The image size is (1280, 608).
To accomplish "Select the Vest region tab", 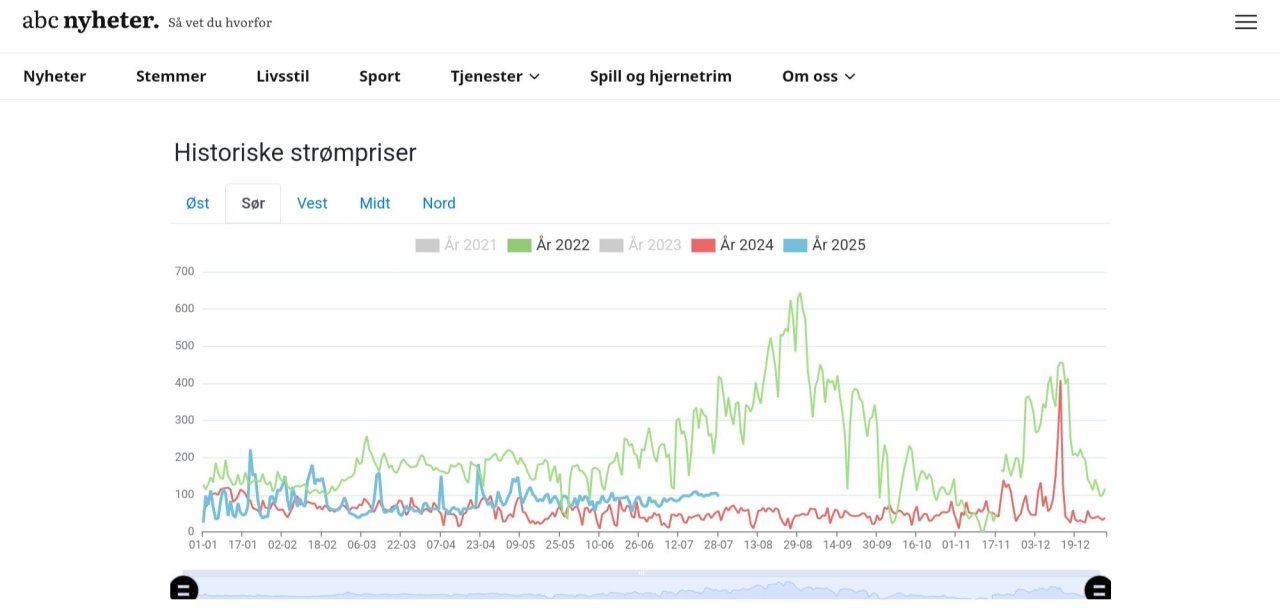I will click(x=312, y=203).
